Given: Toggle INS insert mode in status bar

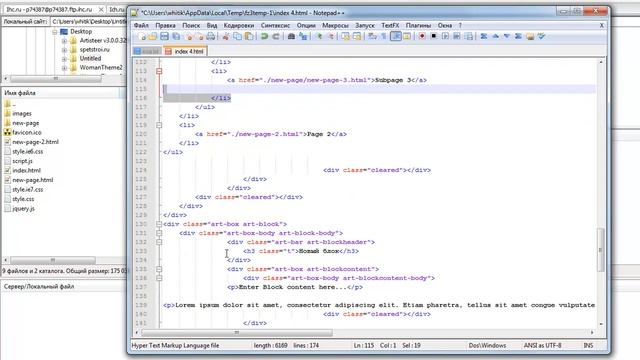Looking at the screenshot, I should [x=588, y=345].
